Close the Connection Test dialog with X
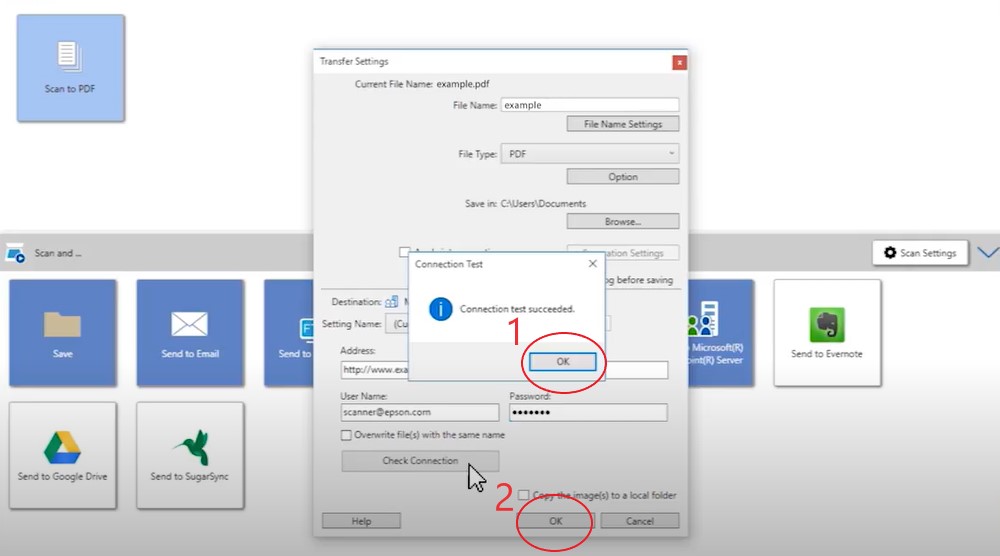 pos(592,264)
